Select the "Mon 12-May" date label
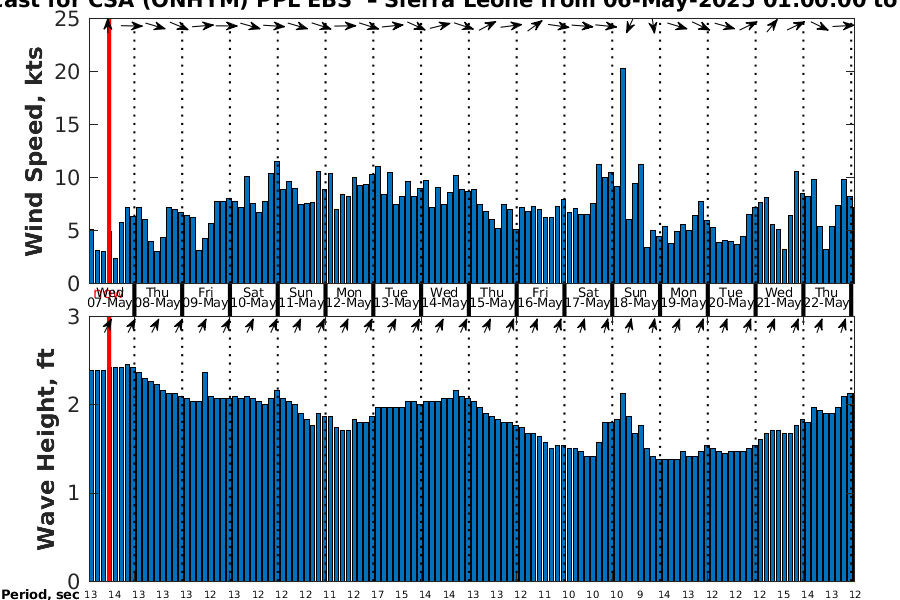Viewport: 900px width, 600px height. point(349,297)
